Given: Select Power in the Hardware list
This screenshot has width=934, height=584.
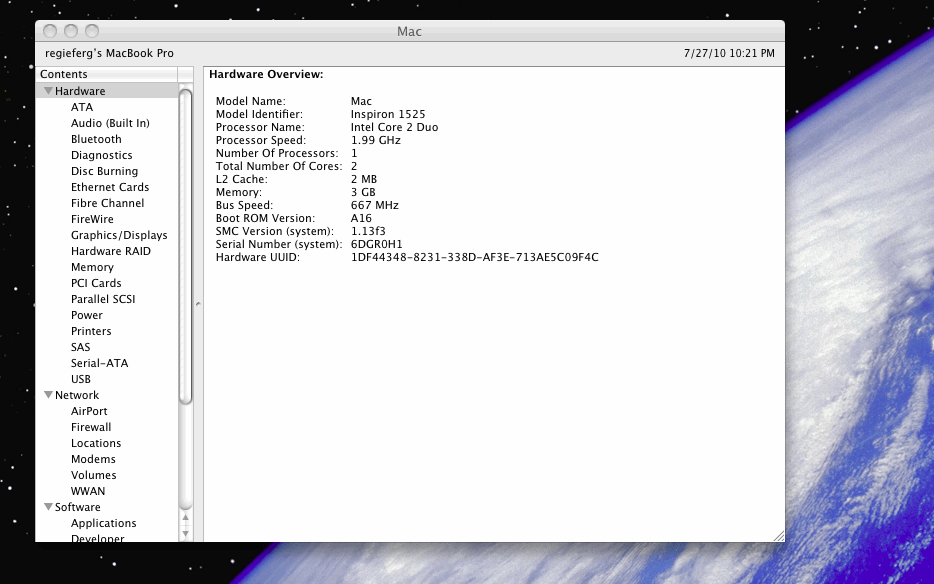Looking at the screenshot, I should click(86, 315).
